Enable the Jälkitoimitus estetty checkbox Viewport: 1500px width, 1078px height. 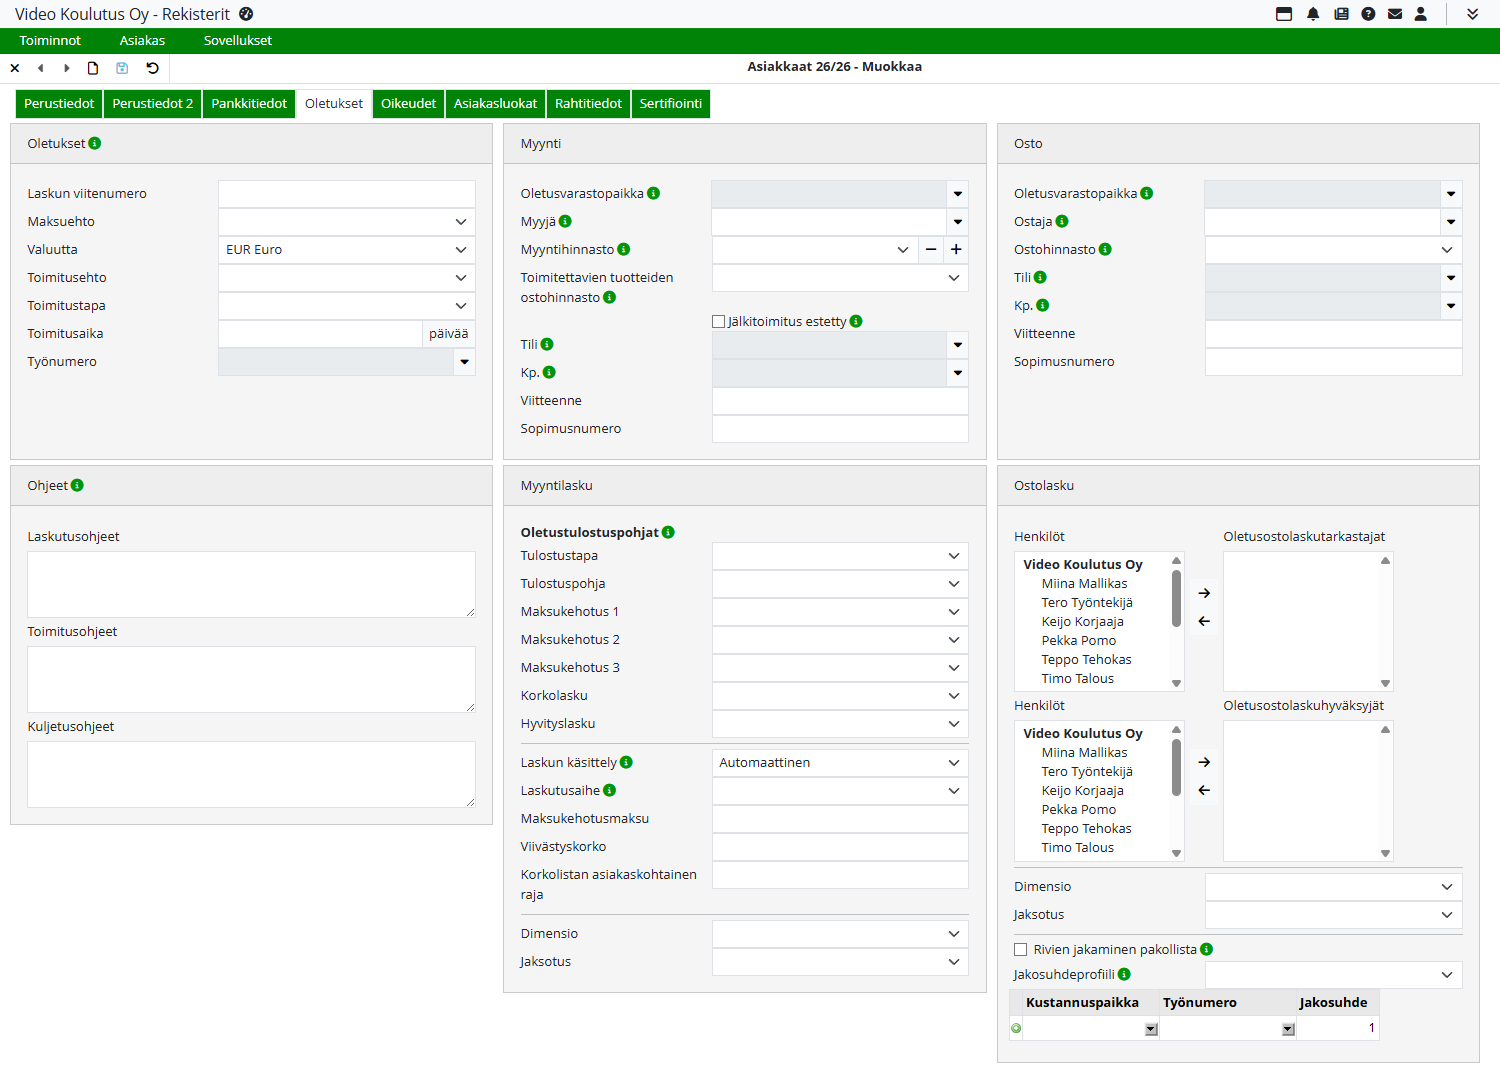[718, 322]
